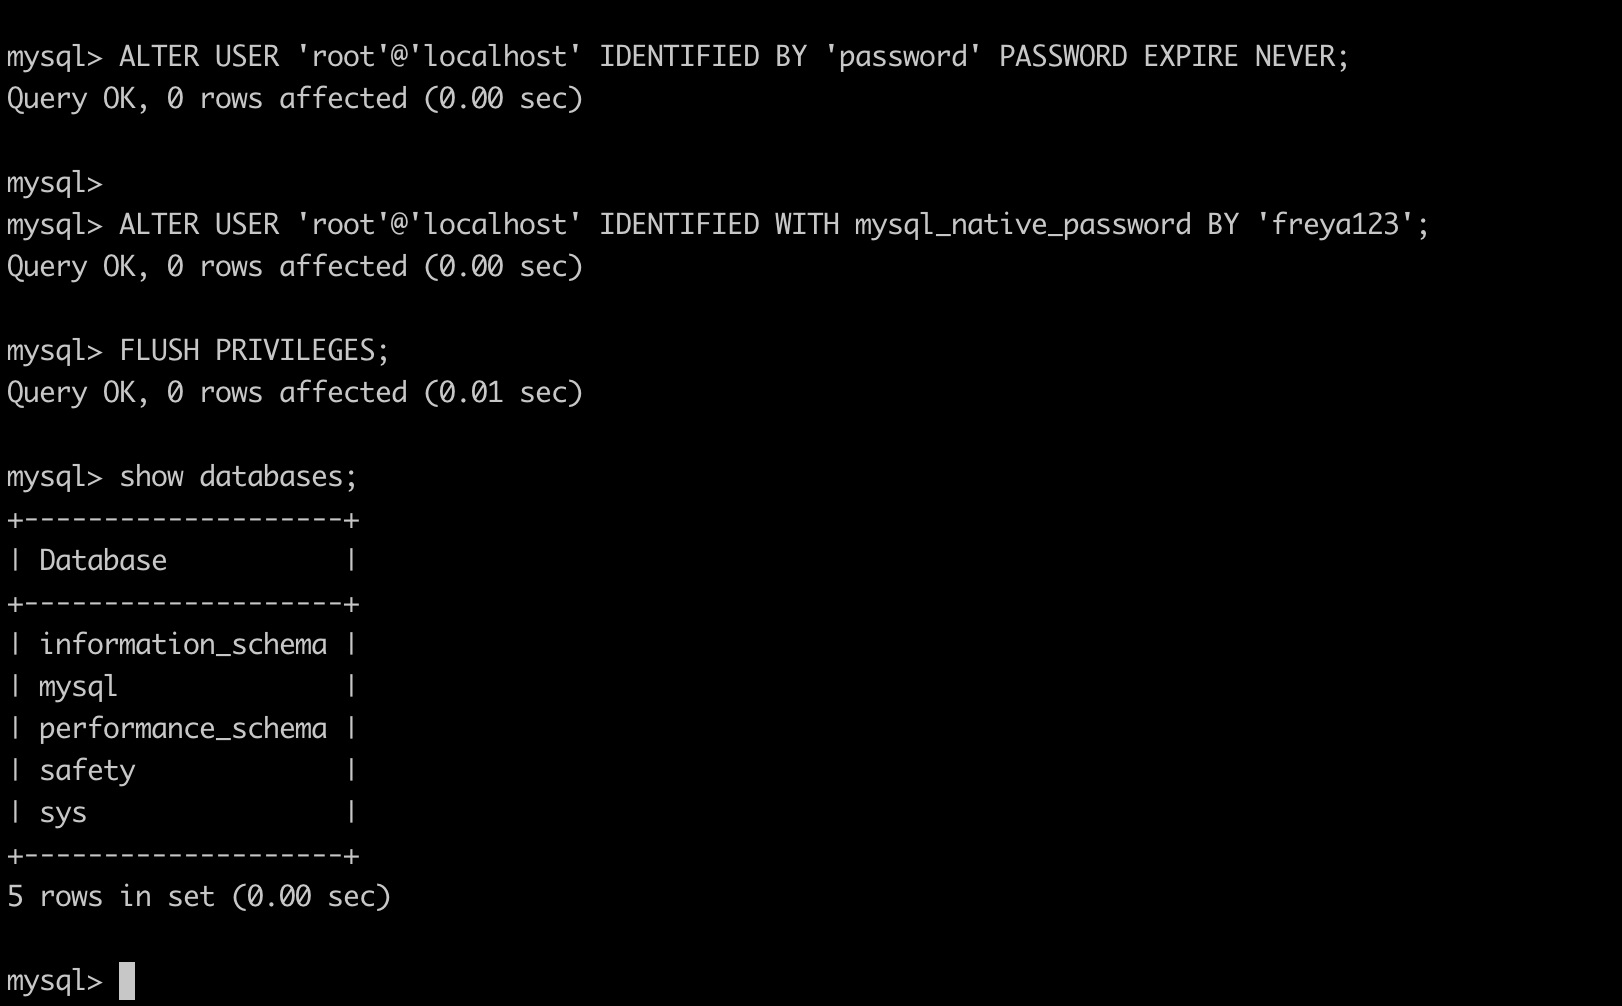The height and width of the screenshot is (1006, 1622).
Task: Click 'PASSWORD EXPIRE NEVER' in the first command
Action: [x=1167, y=56]
